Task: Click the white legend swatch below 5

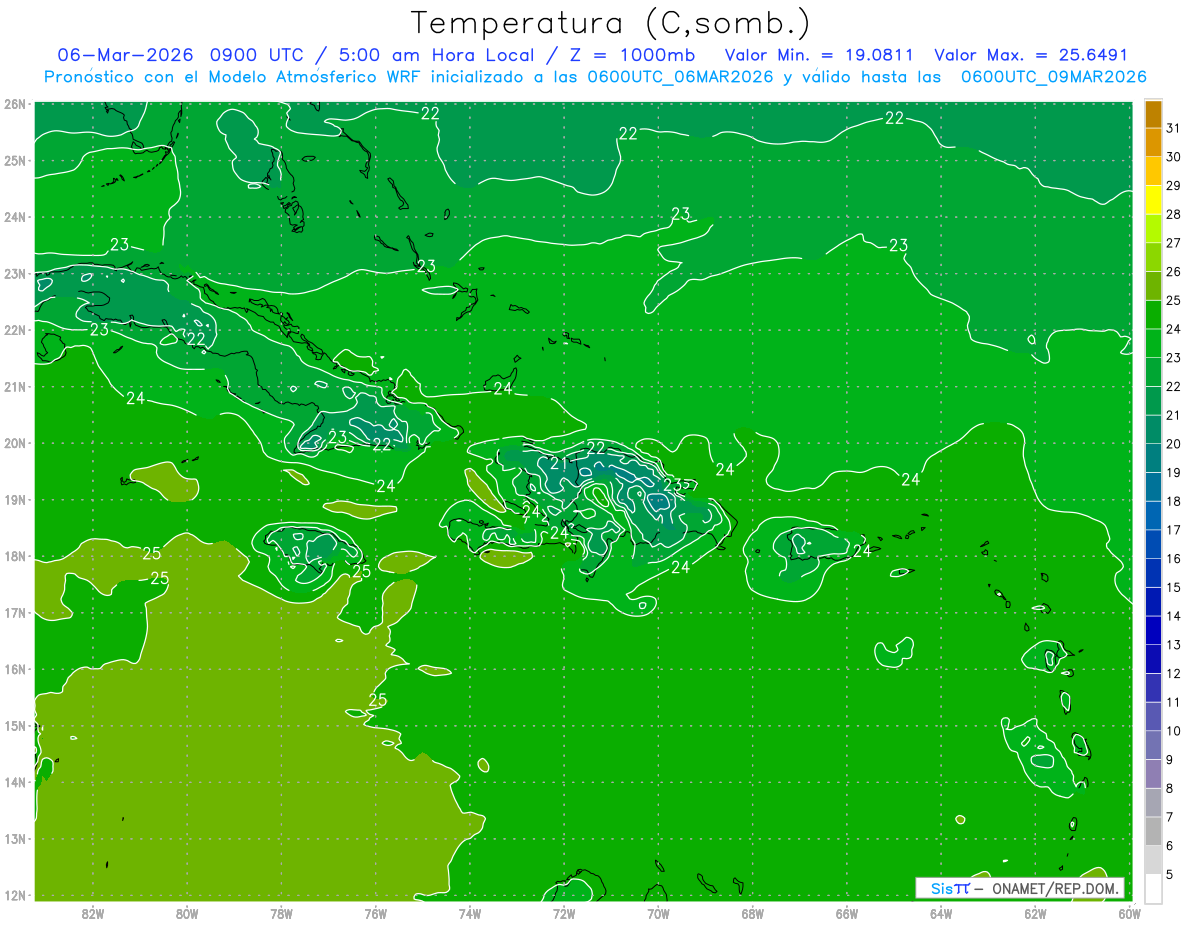Action: tap(1153, 888)
